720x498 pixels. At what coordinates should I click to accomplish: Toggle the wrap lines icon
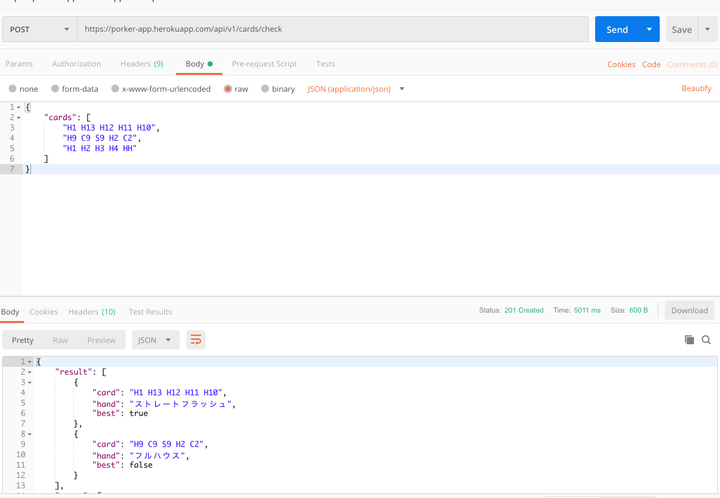coord(196,340)
